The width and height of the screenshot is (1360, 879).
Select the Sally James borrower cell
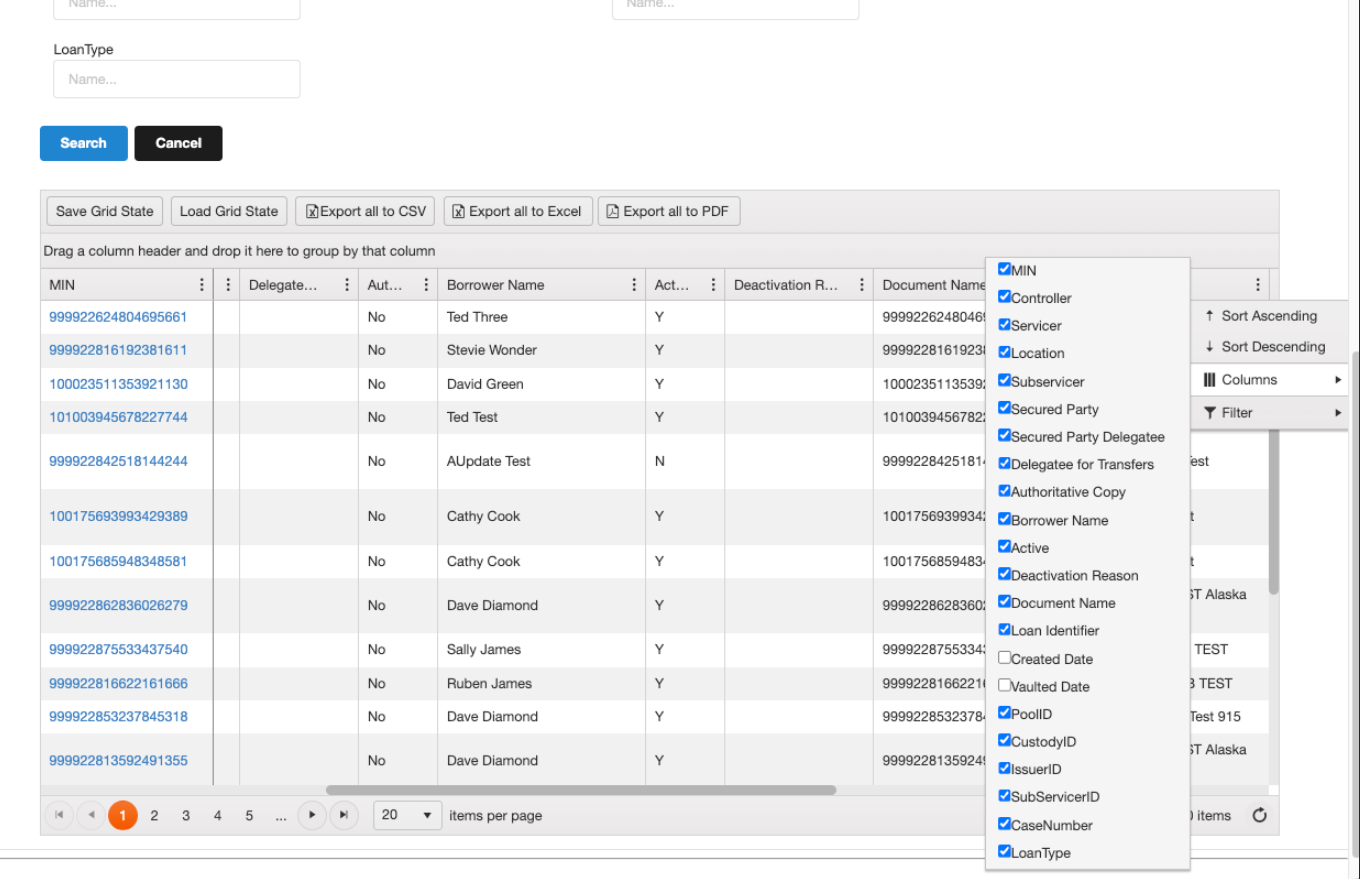[x=541, y=649]
